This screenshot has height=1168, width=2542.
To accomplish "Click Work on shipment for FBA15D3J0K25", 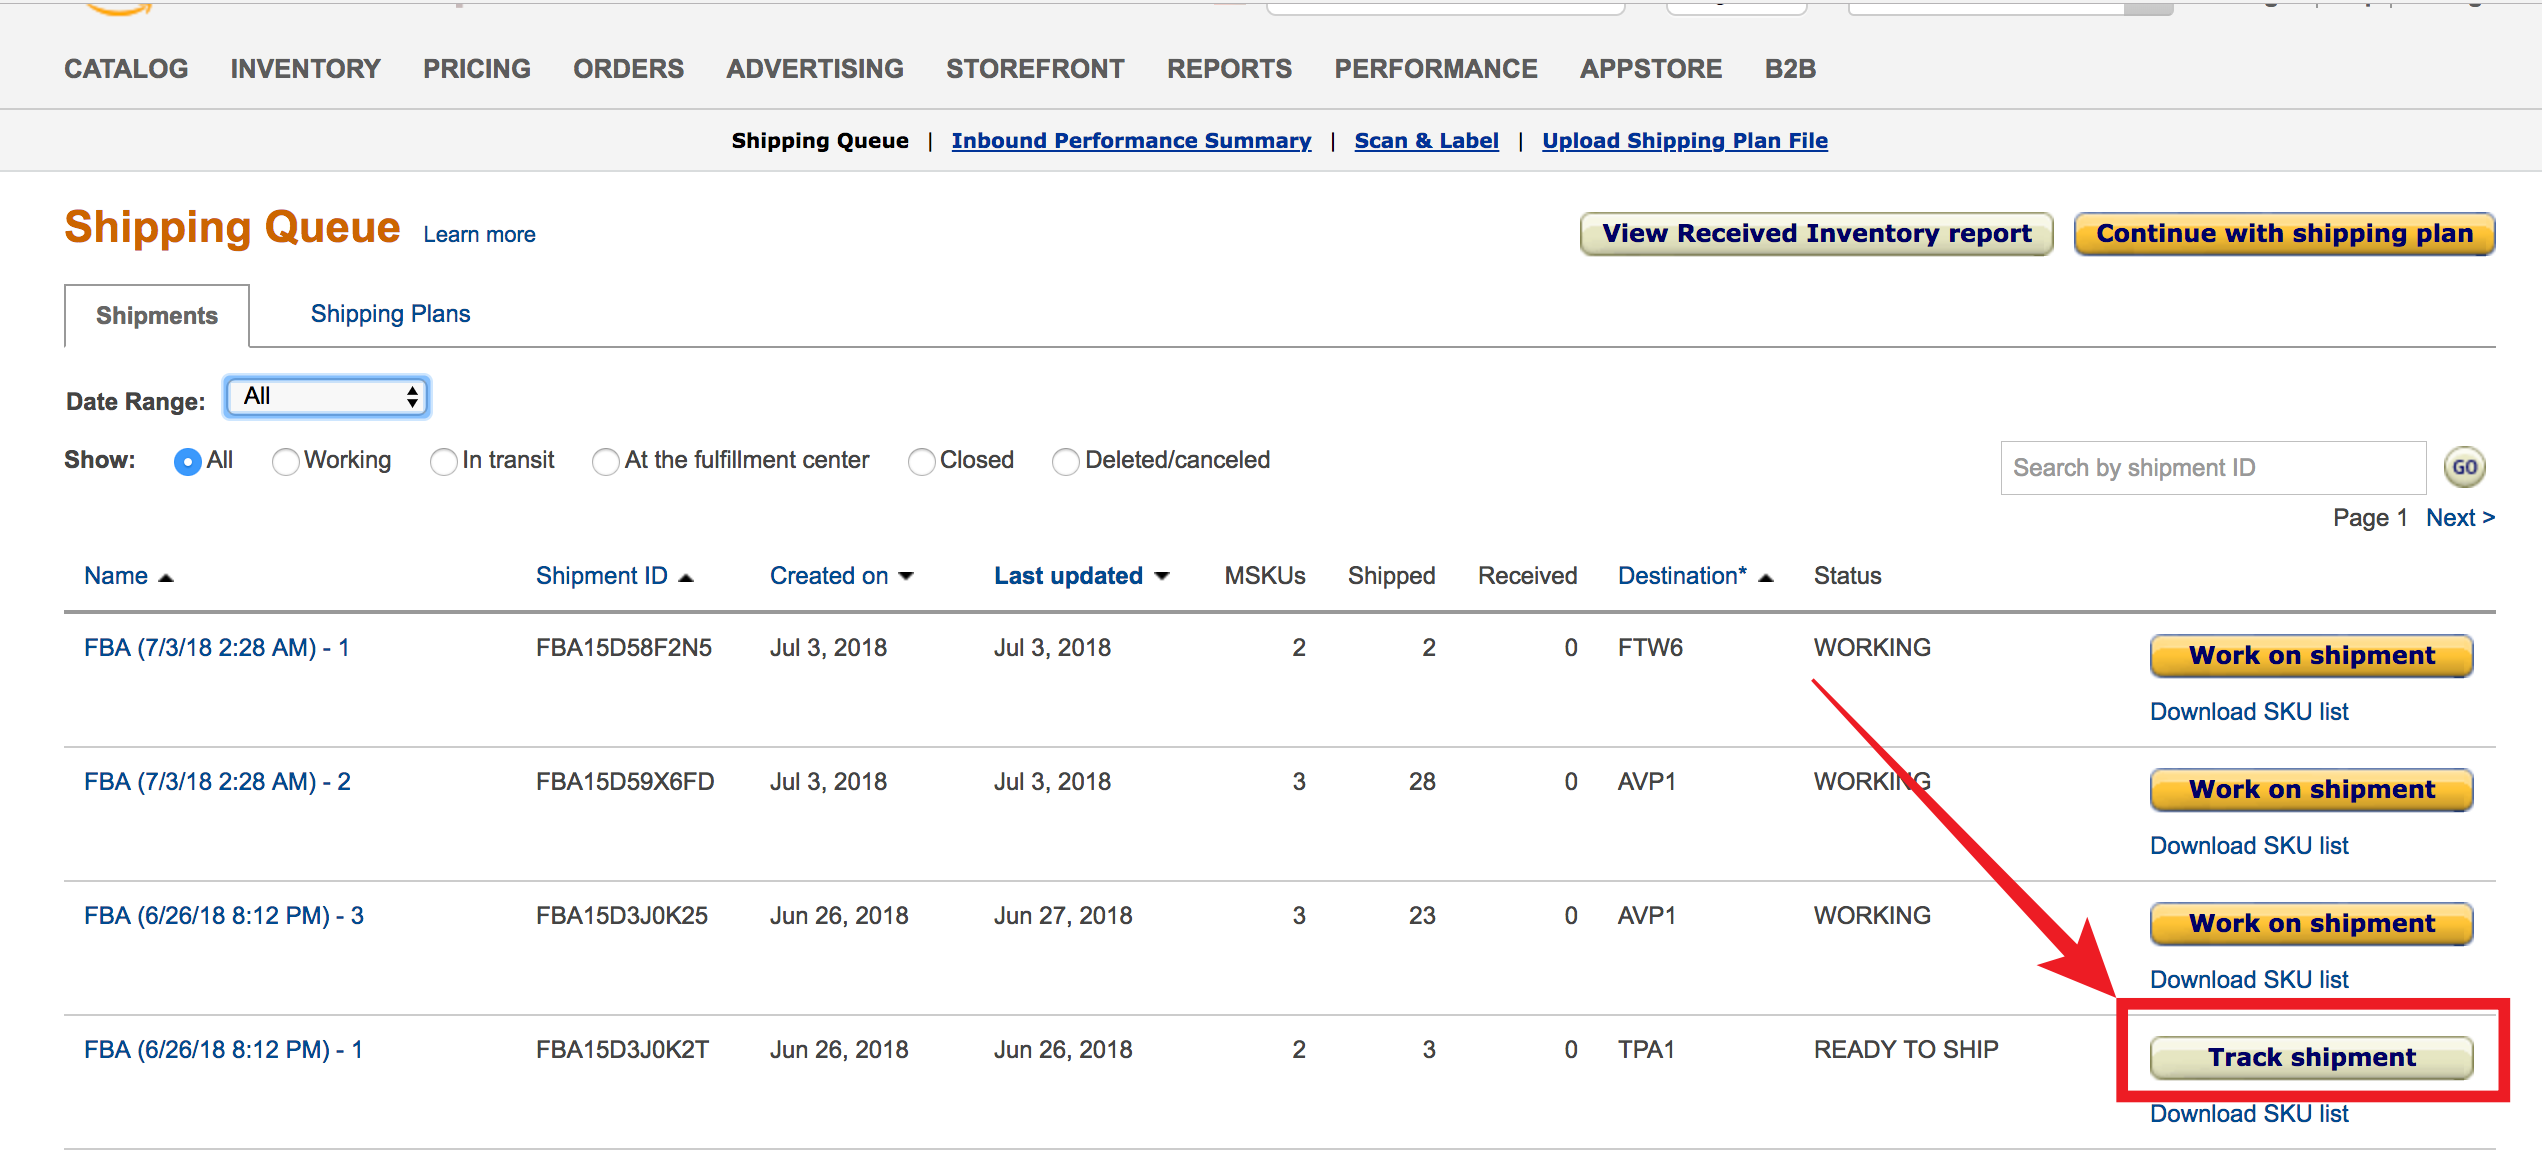I will pyautogui.click(x=2311, y=924).
